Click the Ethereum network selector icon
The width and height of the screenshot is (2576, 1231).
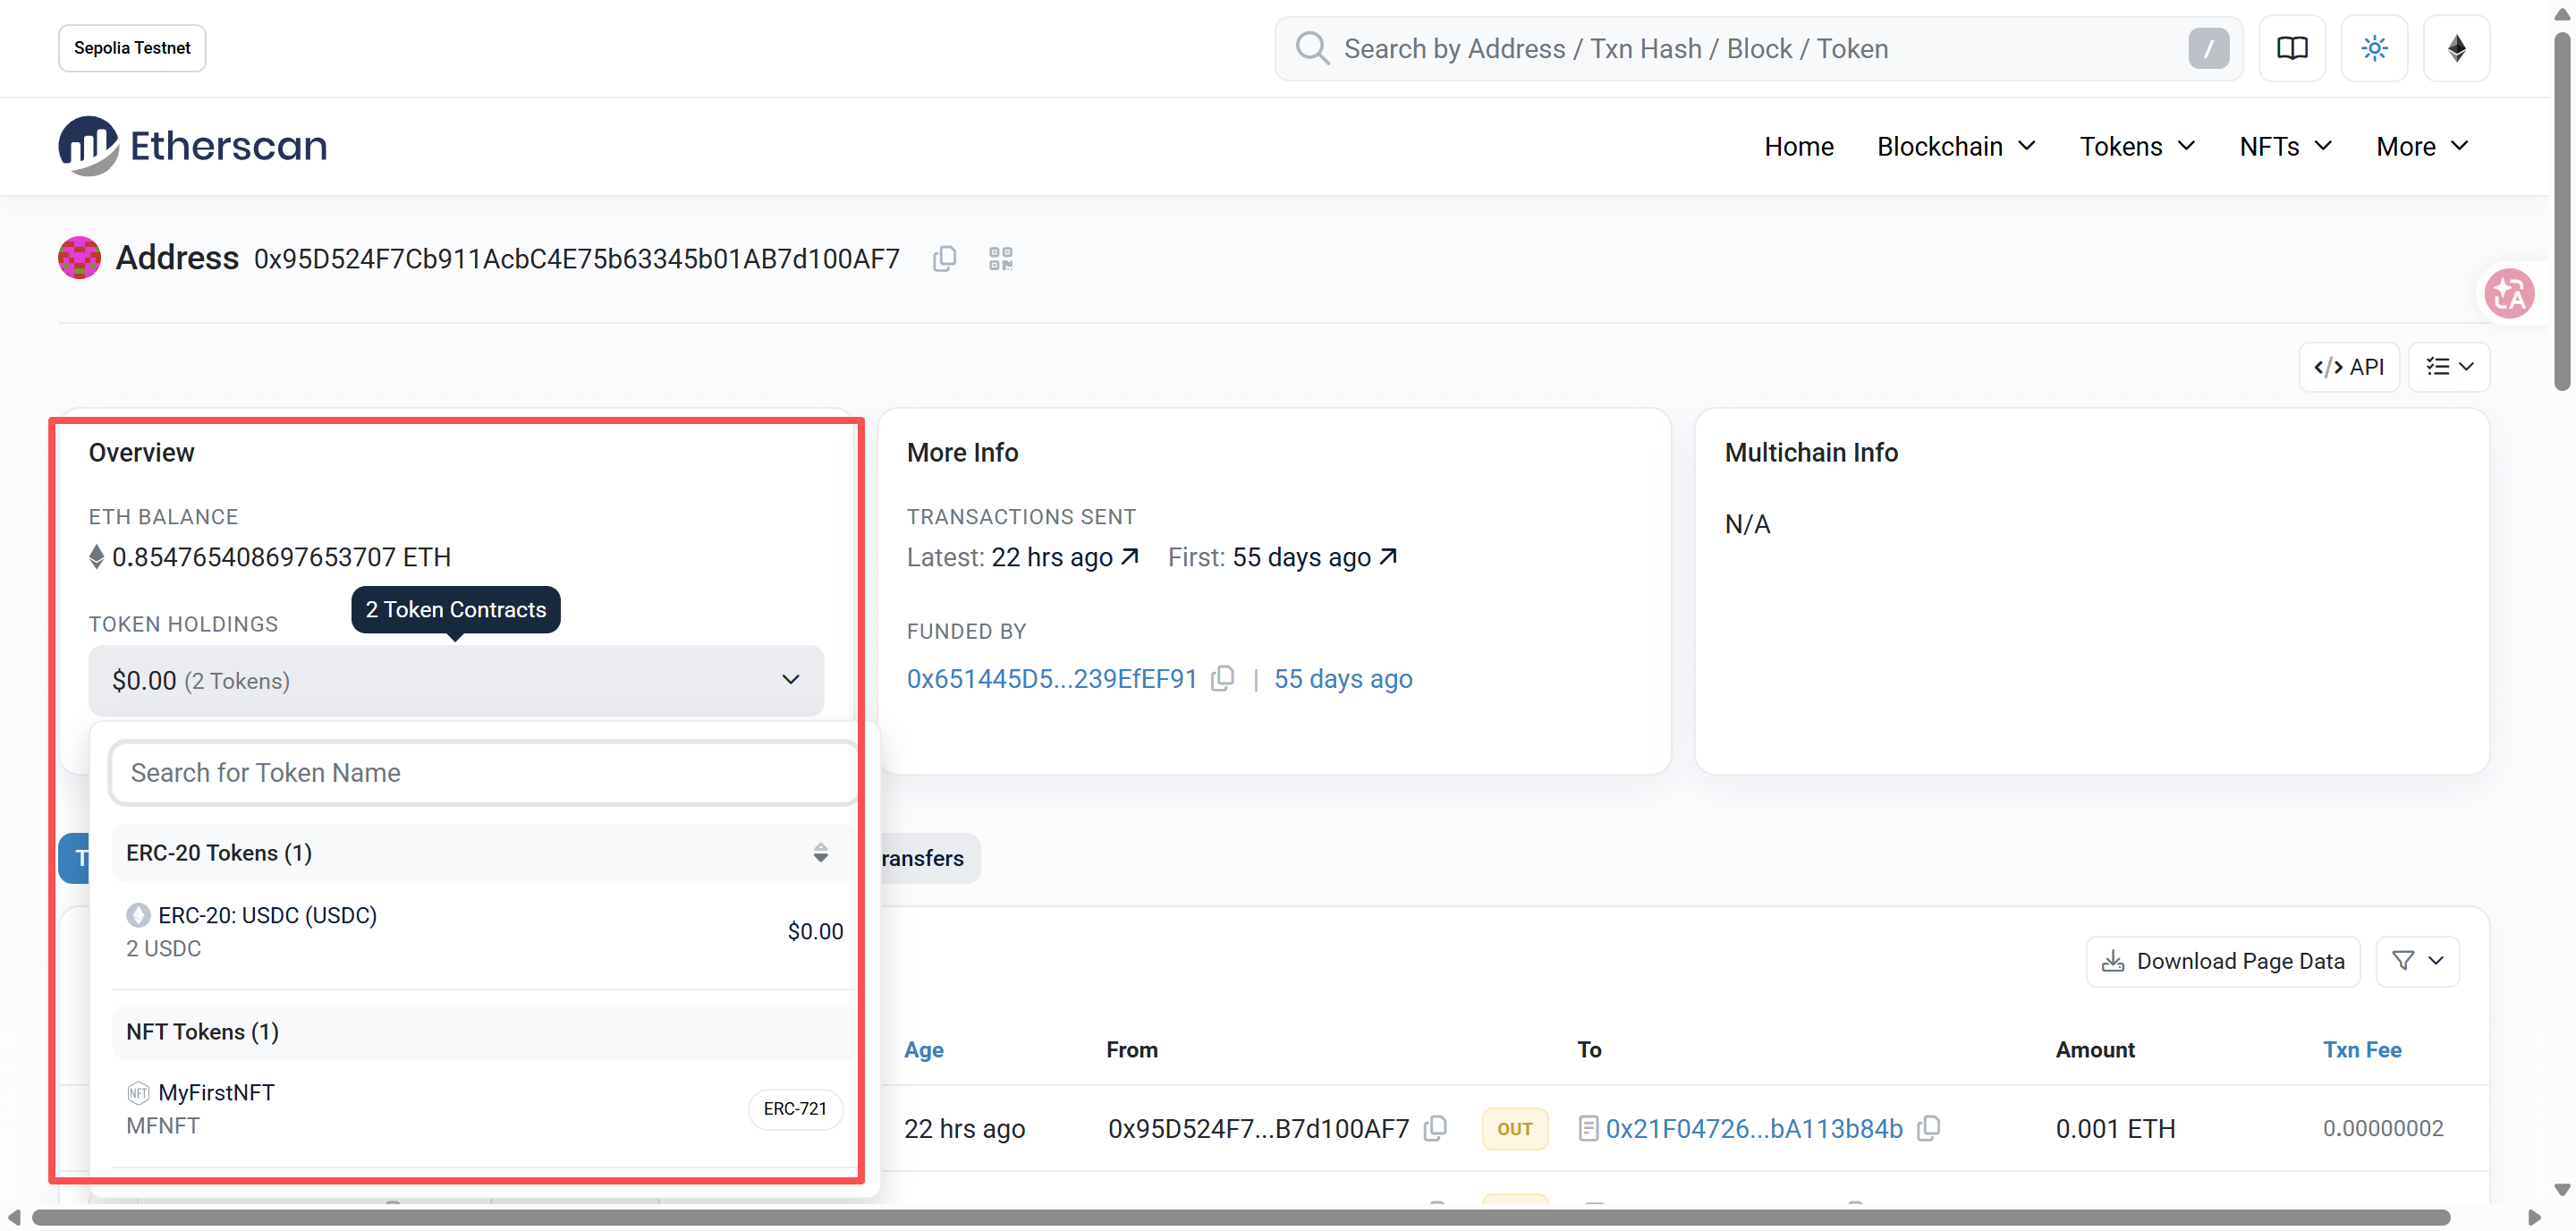(2455, 48)
